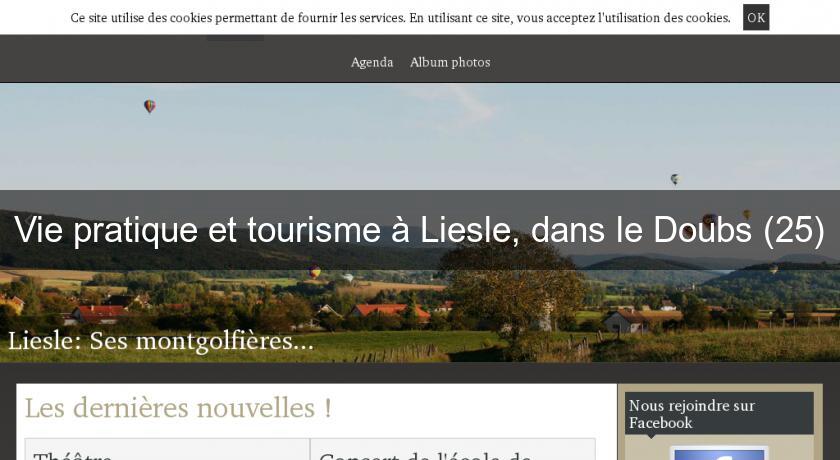840x460 pixels.
Task: Open the Album photos menu item
Action: [450, 62]
